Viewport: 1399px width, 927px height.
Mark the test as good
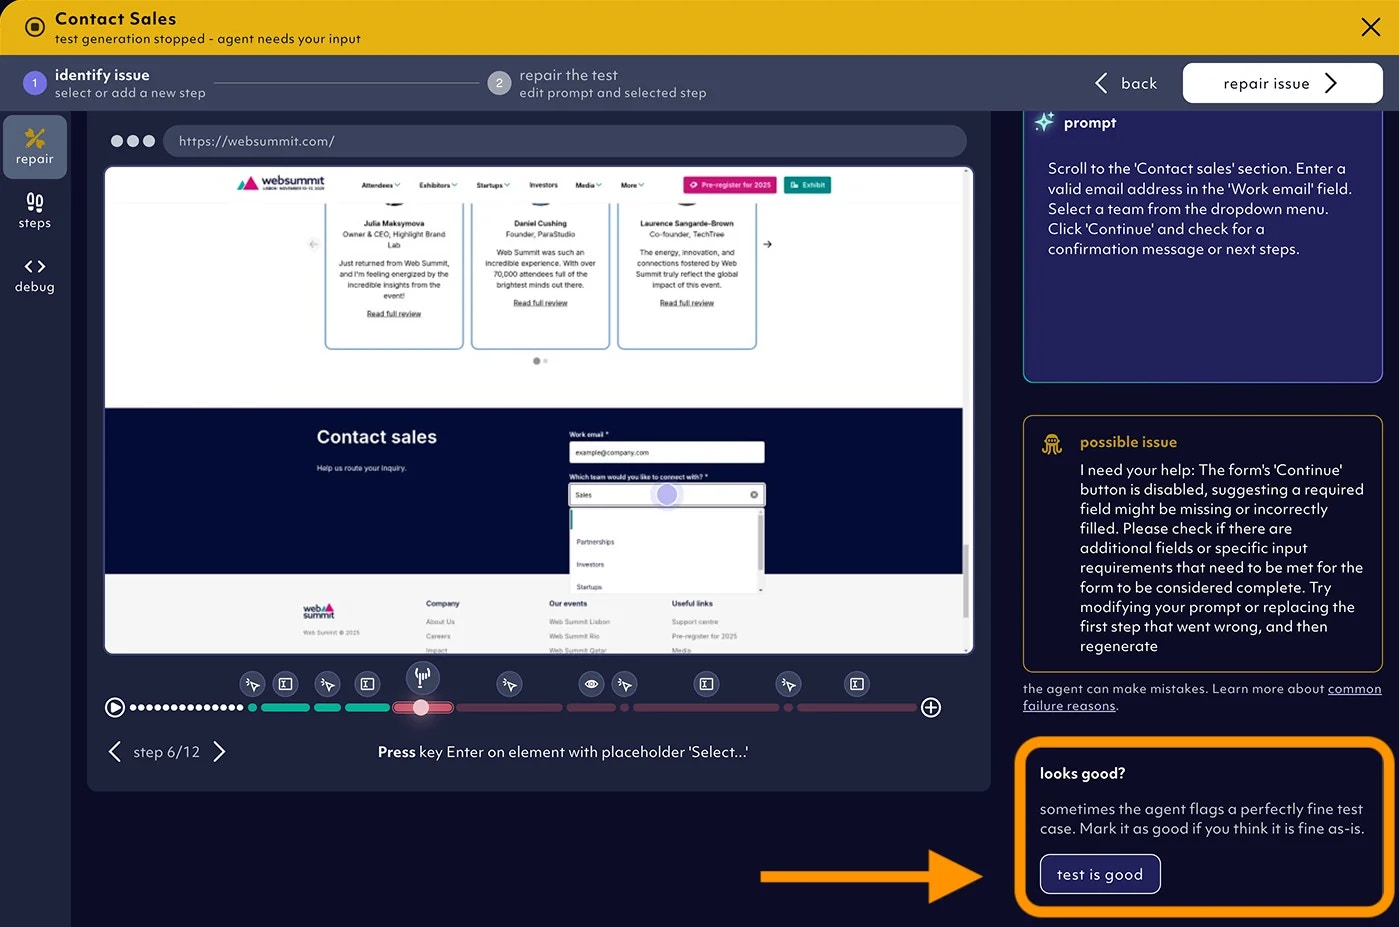(1100, 874)
